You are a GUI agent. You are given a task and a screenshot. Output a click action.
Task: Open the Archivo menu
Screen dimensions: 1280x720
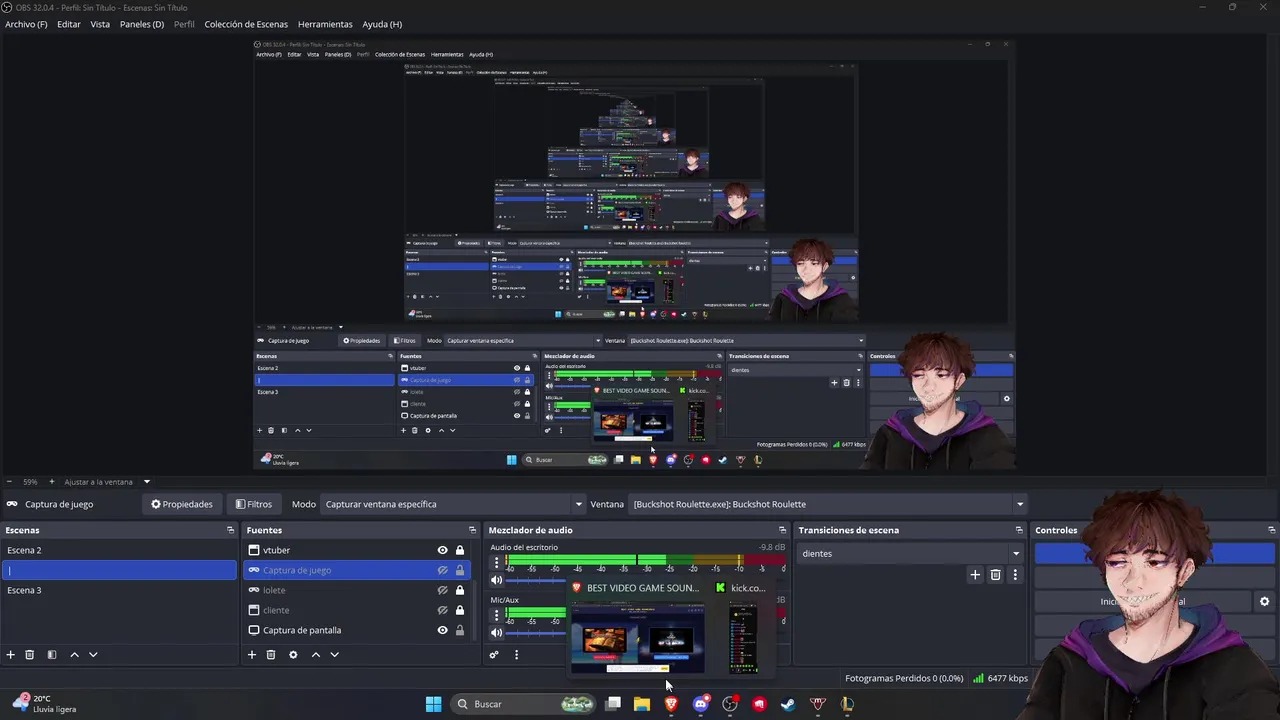click(x=26, y=24)
